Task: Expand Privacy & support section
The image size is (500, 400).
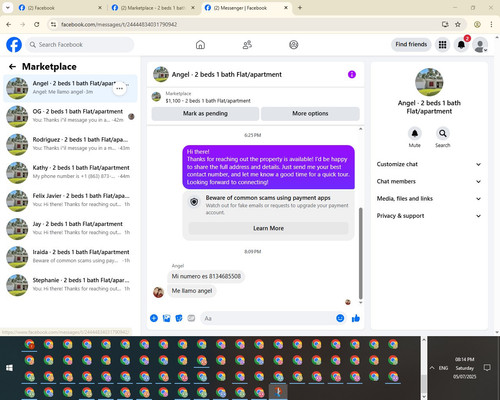Action: pos(429,216)
